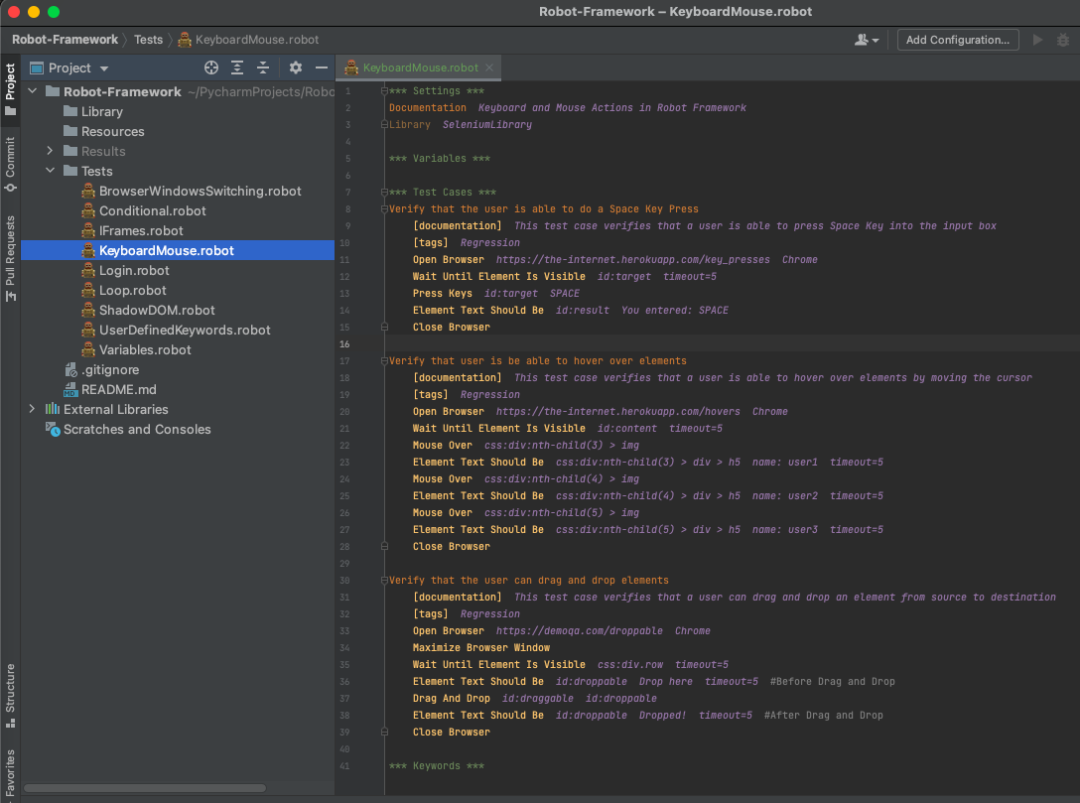
Task: Click Tests in the breadcrumb navigation
Action: pos(148,39)
